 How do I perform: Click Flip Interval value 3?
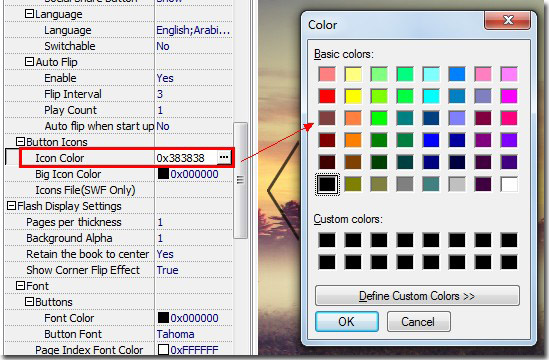(160, 94)
